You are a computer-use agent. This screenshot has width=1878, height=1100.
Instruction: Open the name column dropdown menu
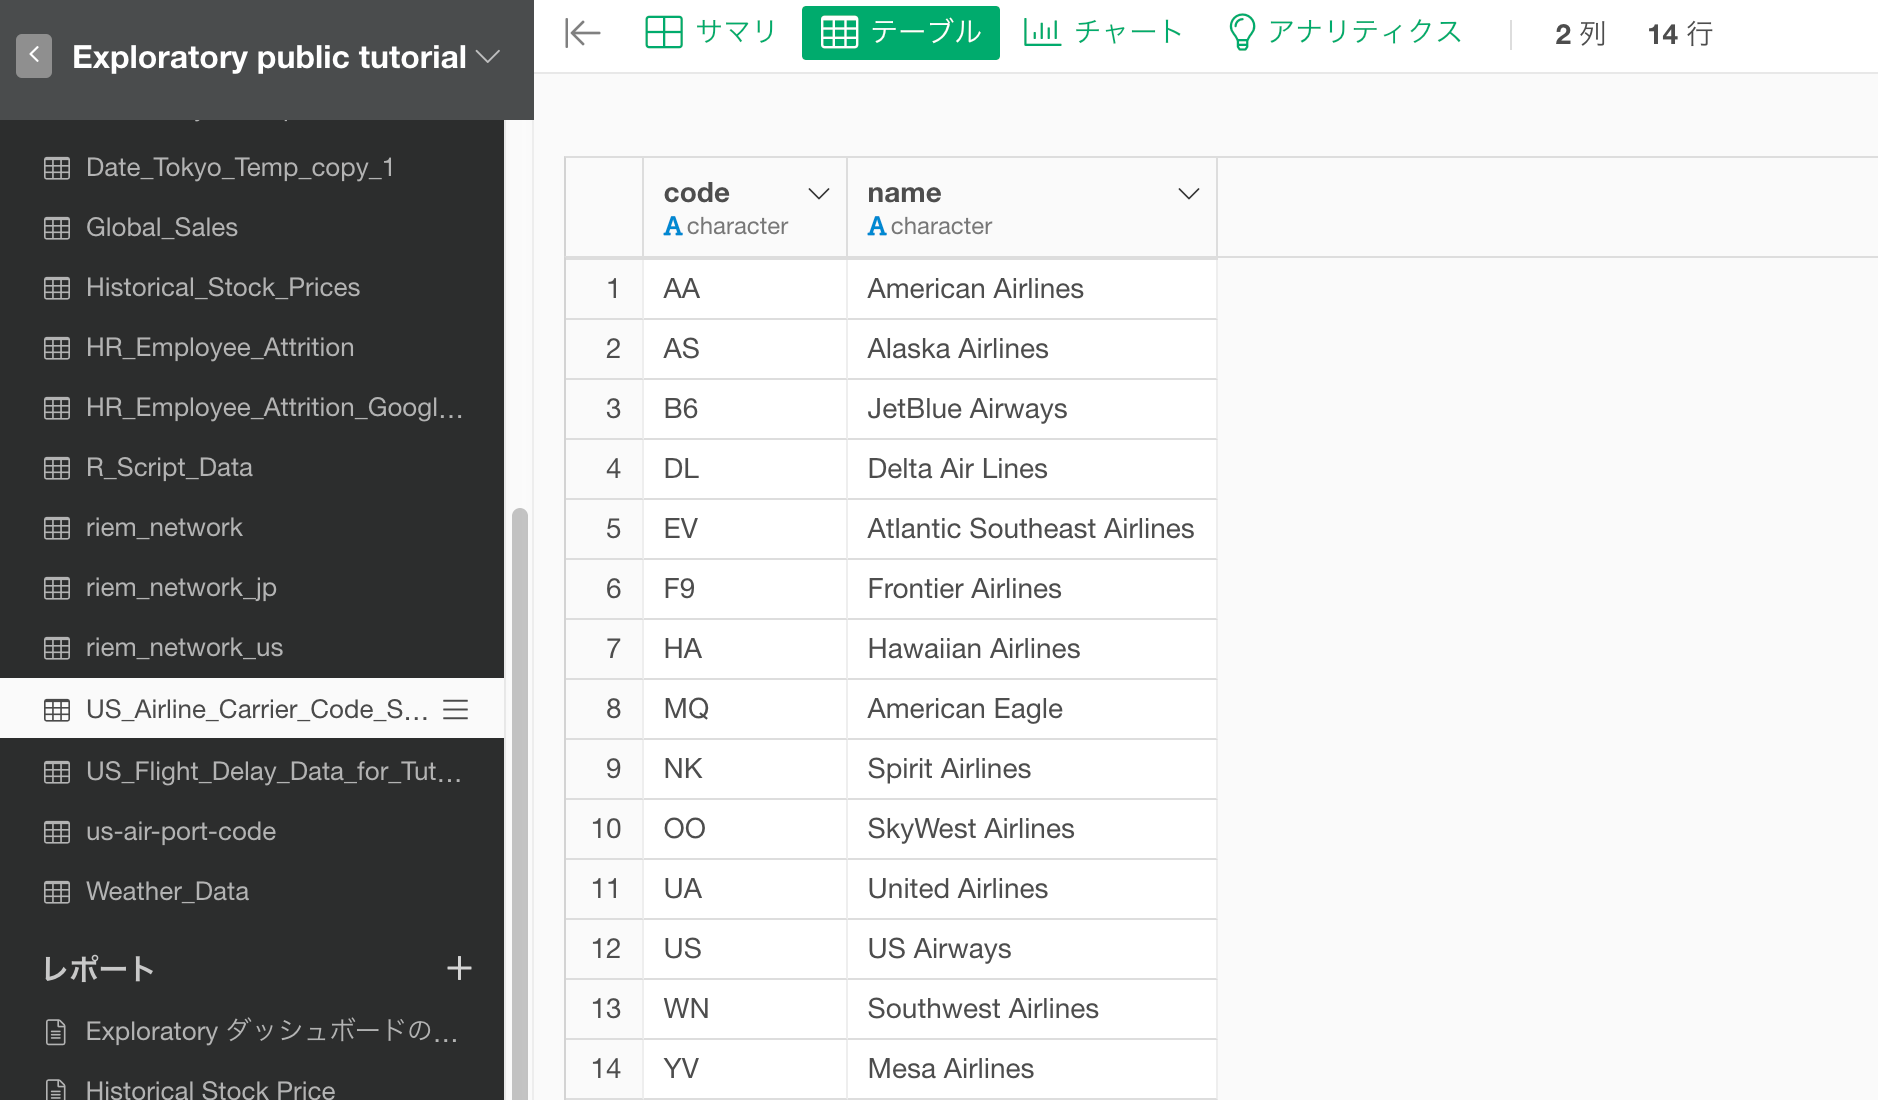point(1188,193)
